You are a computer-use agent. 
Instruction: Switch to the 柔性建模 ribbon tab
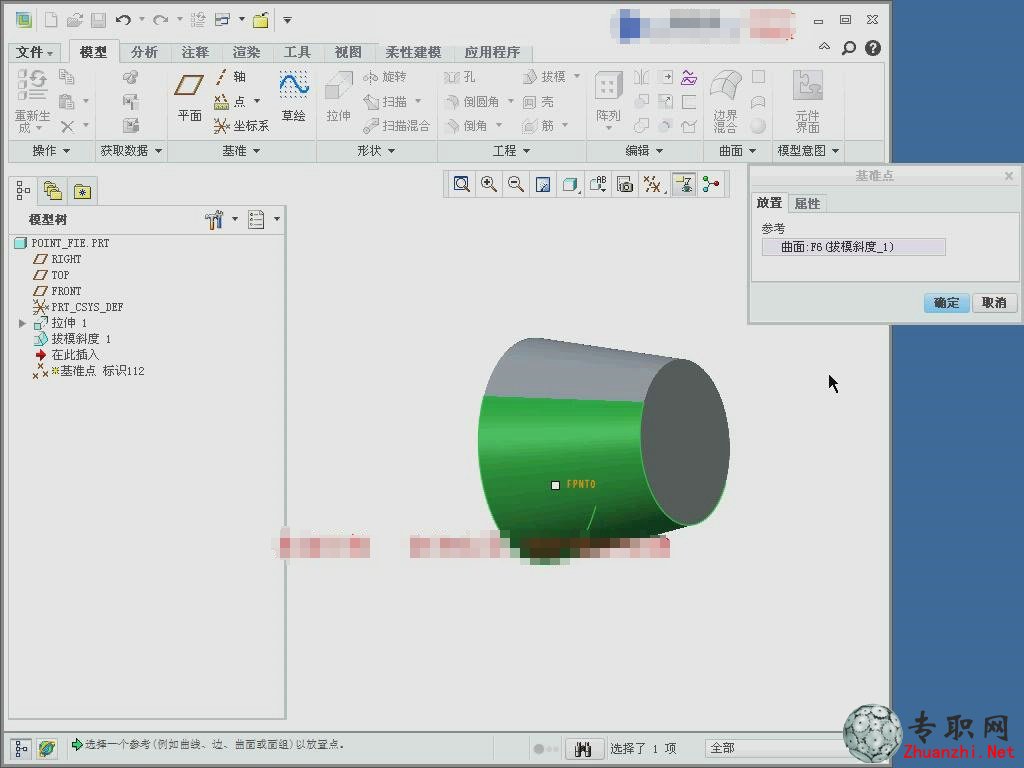413,52
